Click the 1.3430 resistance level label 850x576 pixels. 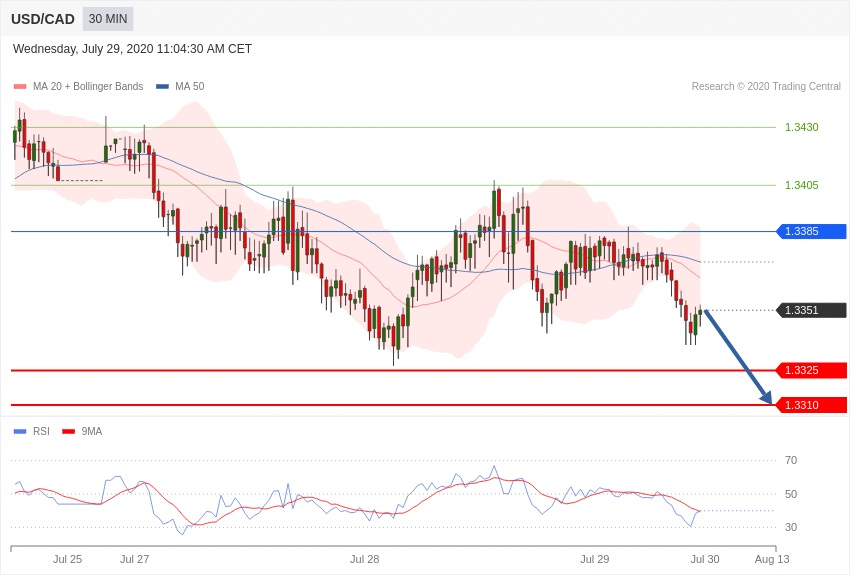[802, 127]
